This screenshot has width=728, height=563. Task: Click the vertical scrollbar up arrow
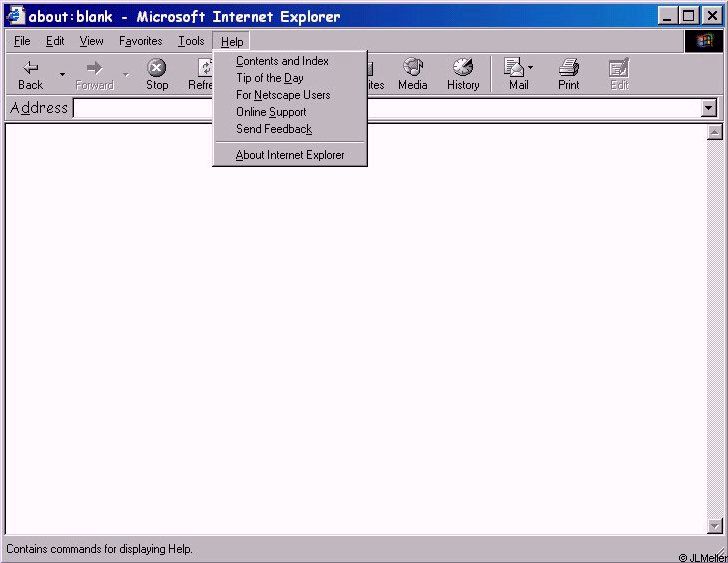tap(715, 132)
